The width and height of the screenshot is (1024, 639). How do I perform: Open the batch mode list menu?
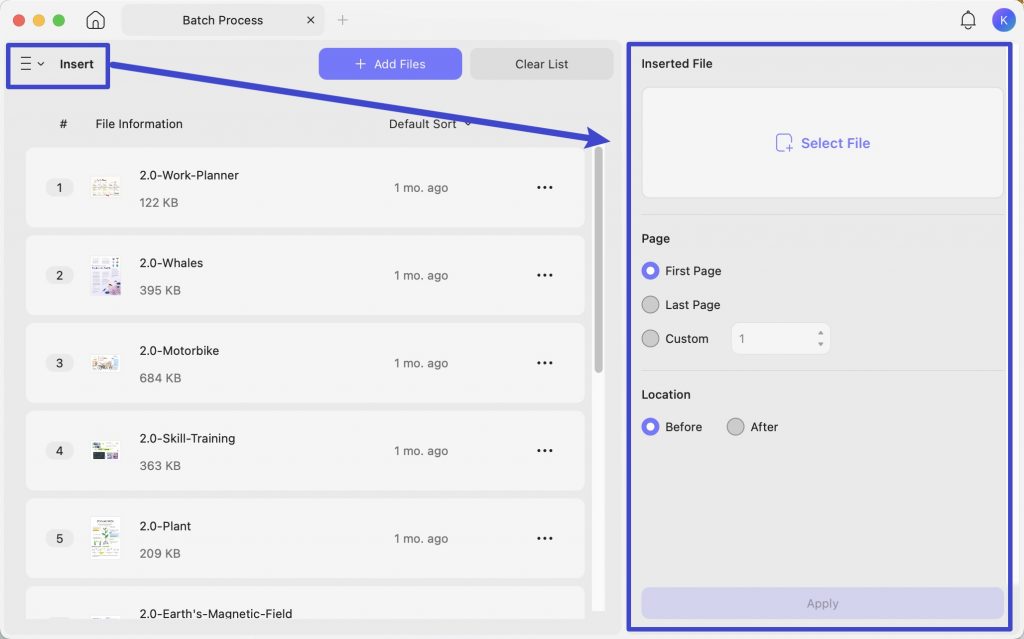32,64
